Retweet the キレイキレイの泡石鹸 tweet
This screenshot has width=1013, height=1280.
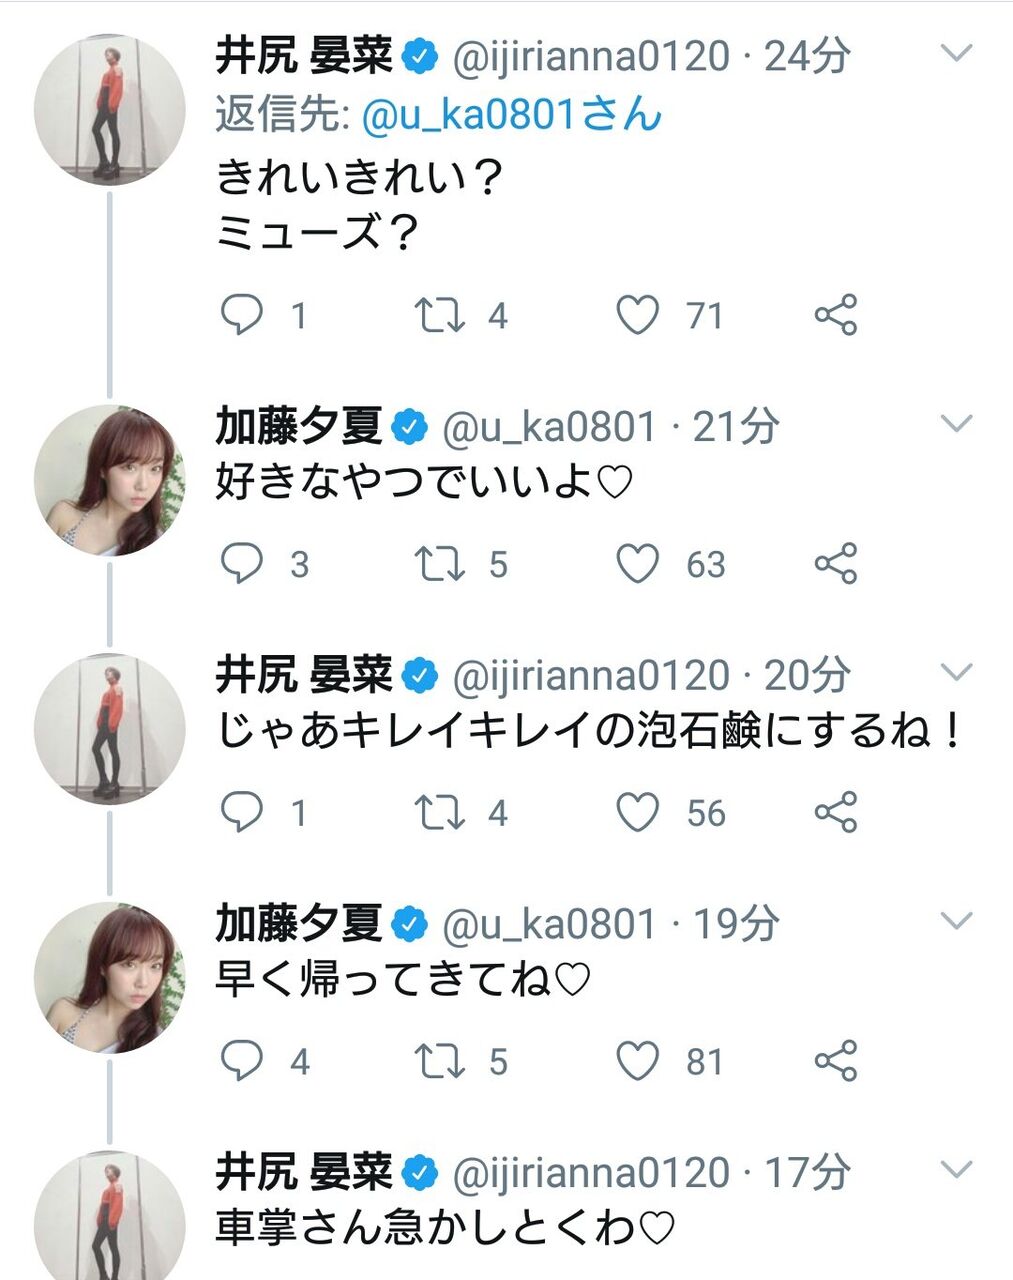tap(440, 812)
